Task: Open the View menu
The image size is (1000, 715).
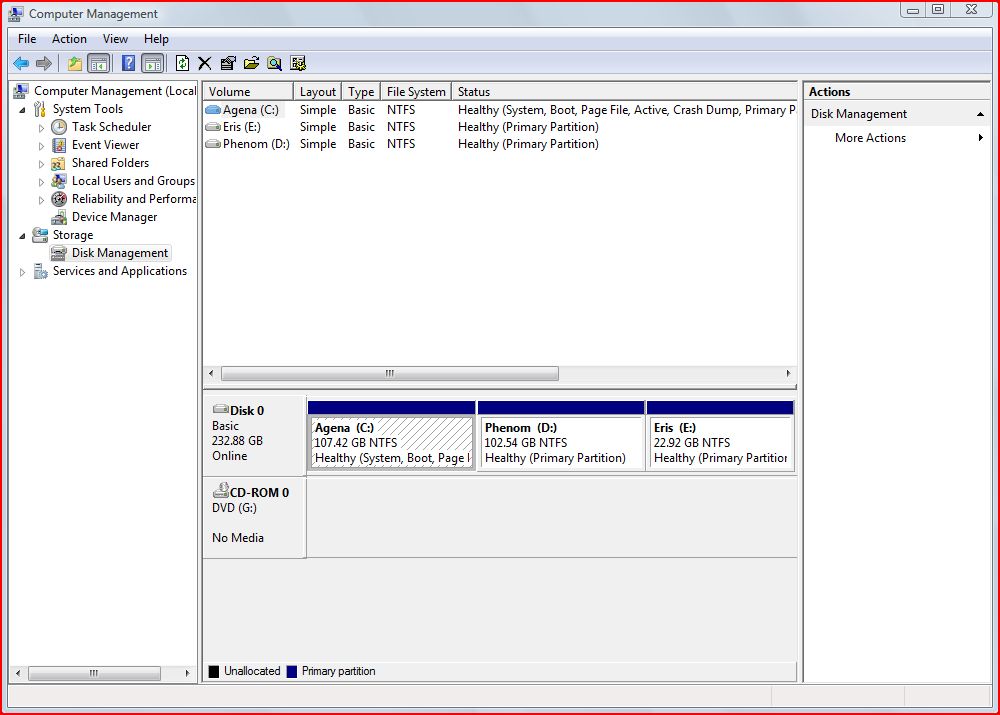Action: 115,39
